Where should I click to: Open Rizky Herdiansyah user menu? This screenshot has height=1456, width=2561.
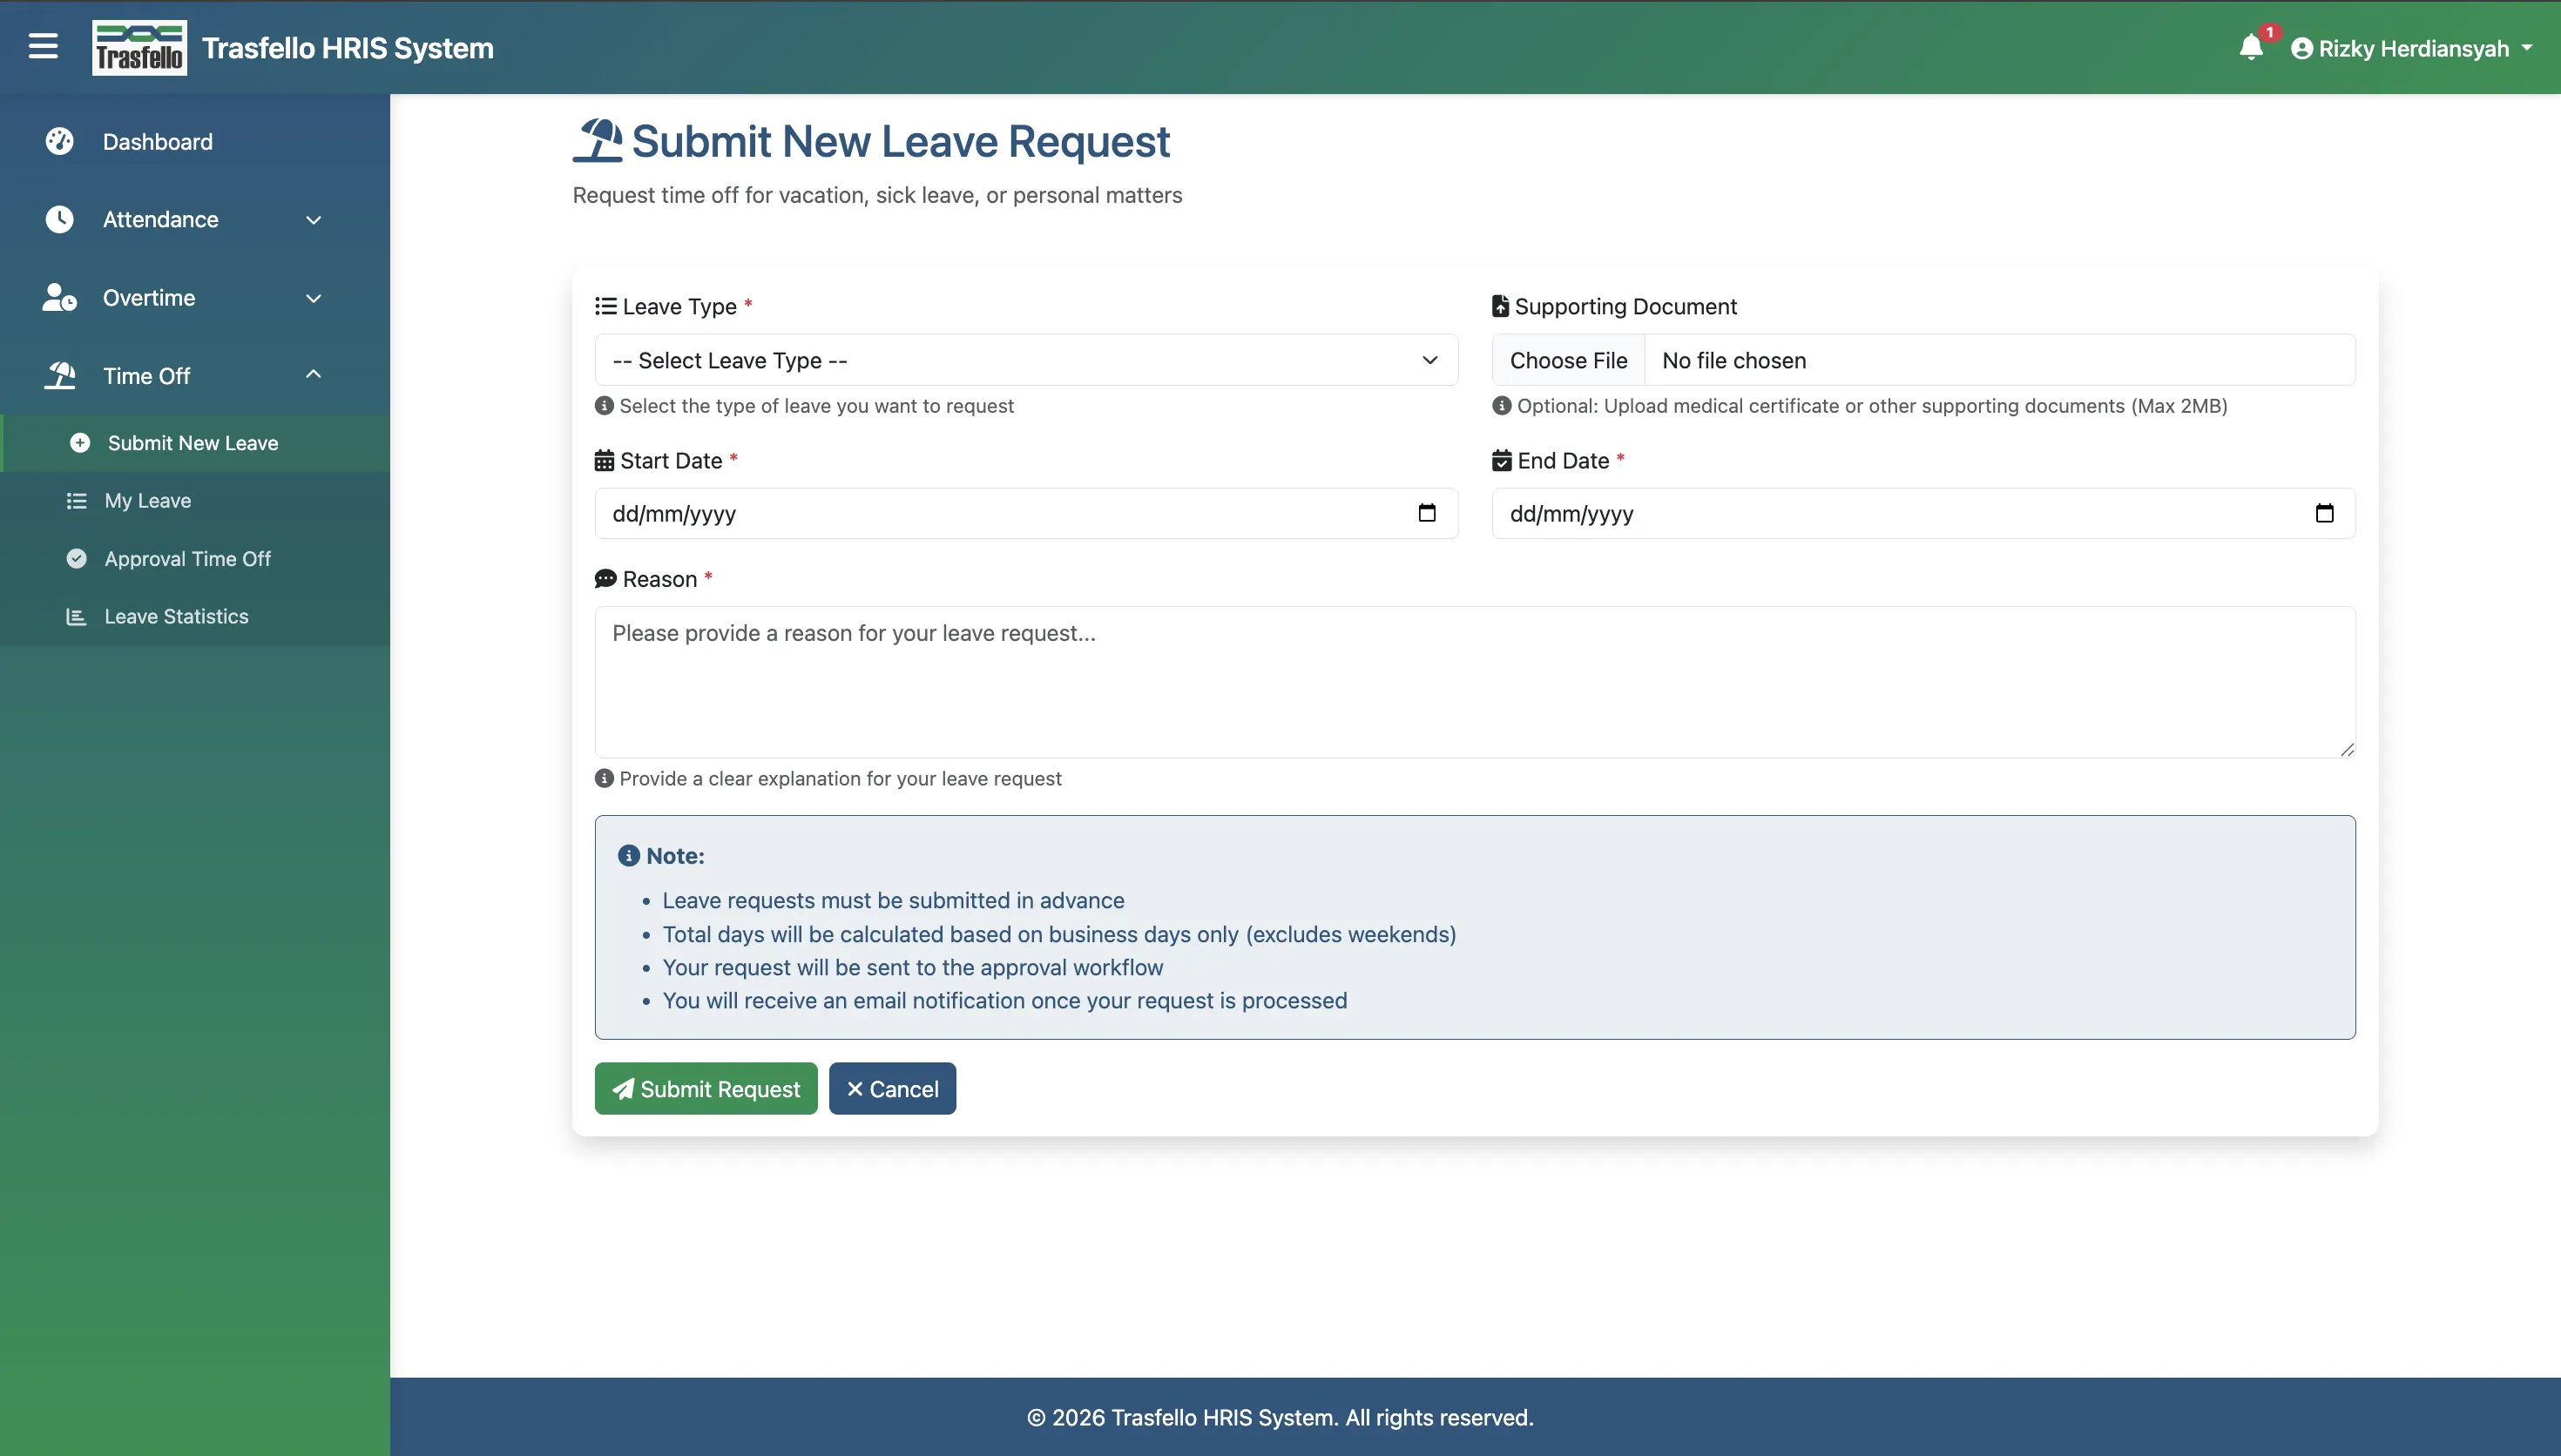coord(2411,48)
